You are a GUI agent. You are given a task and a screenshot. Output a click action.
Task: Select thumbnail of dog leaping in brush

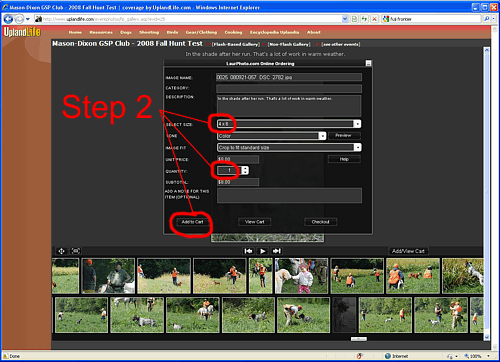pos(463,276)
